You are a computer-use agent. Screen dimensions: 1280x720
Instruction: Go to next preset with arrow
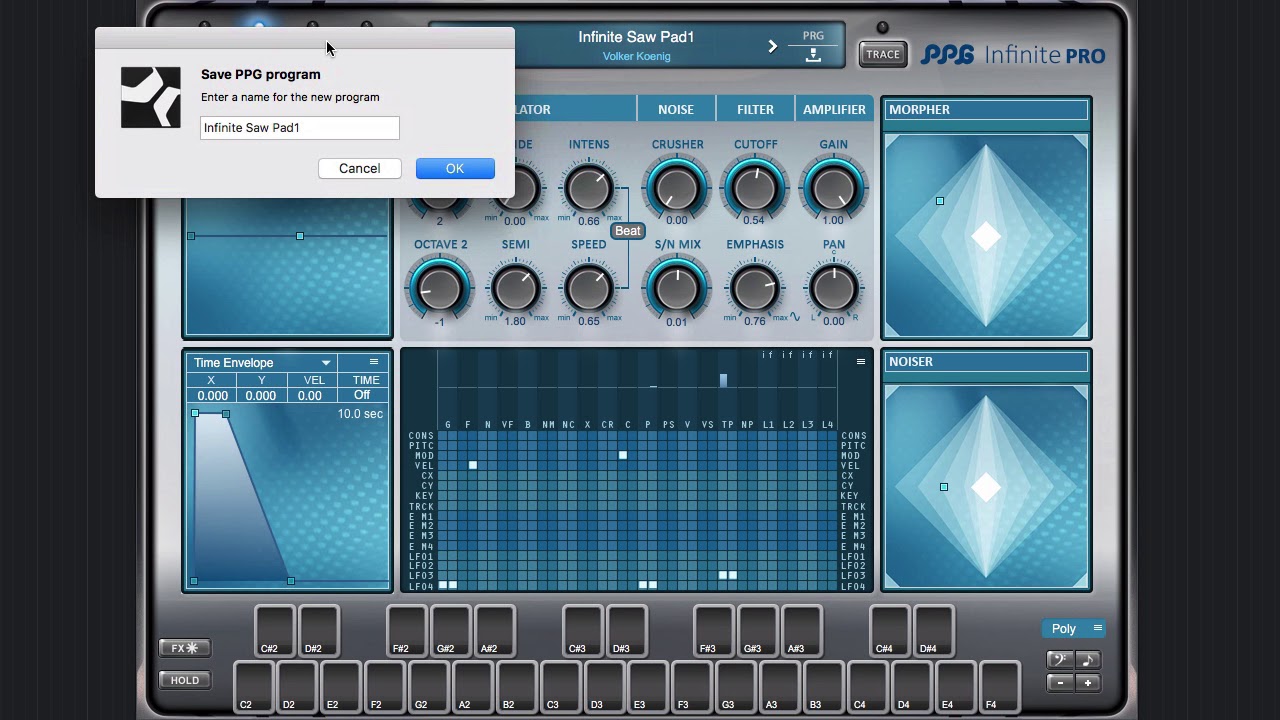pyautogui.click(x=772, y=46)
